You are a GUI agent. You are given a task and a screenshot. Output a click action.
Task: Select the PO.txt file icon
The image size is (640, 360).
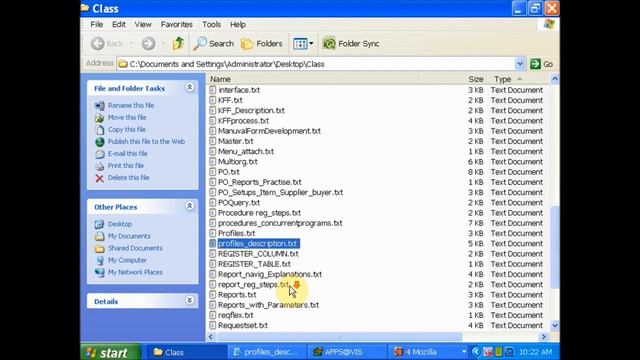coord(213,172)
